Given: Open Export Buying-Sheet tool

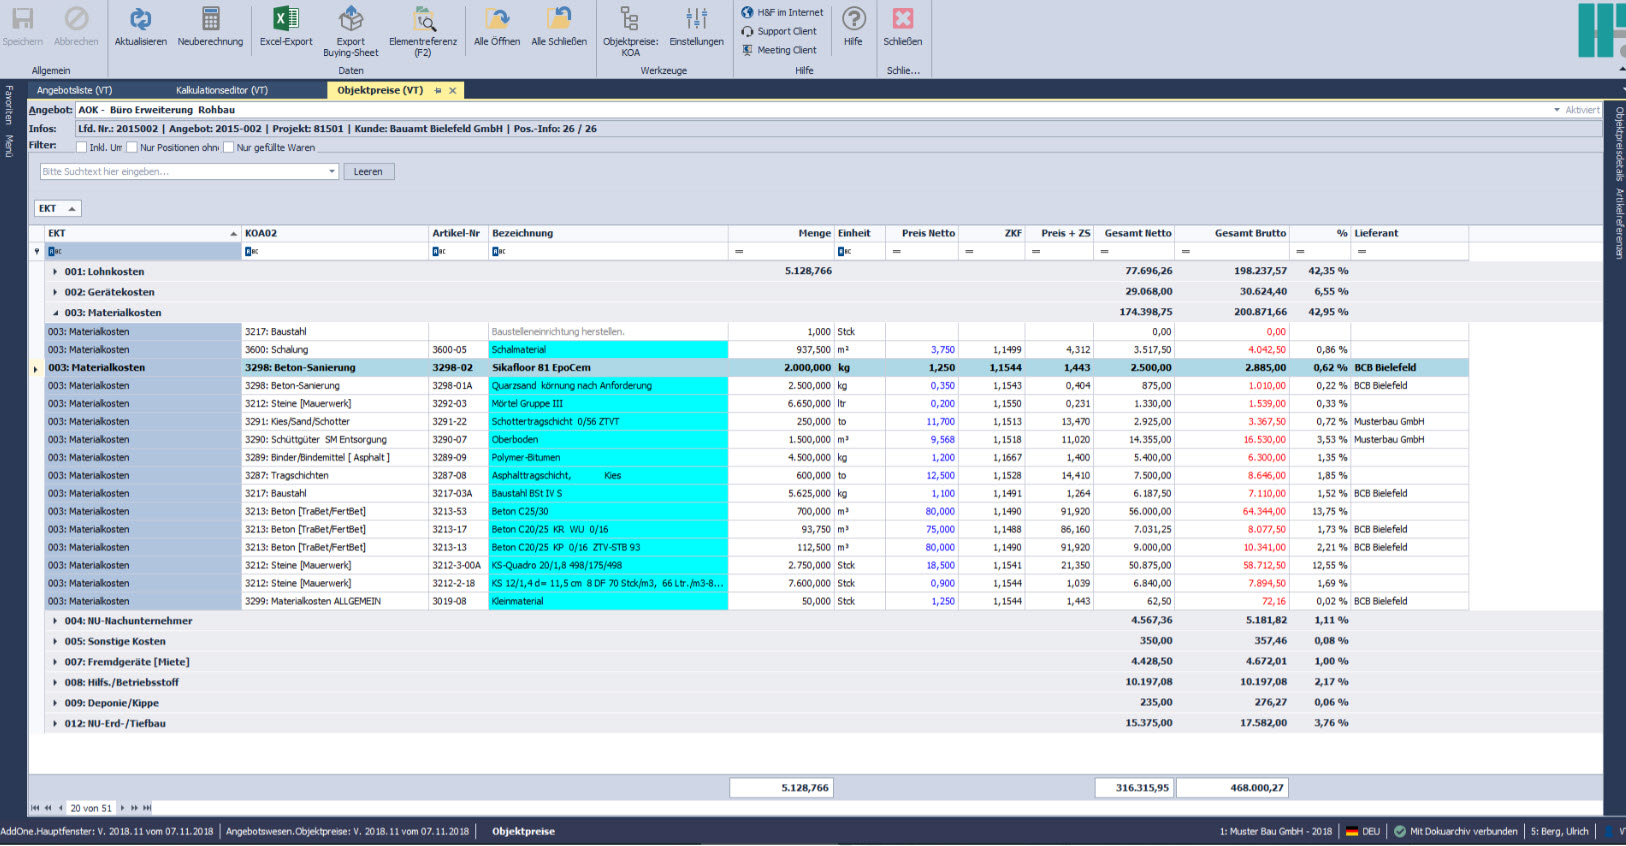Looking at the screenshot, I should point(350,20).
